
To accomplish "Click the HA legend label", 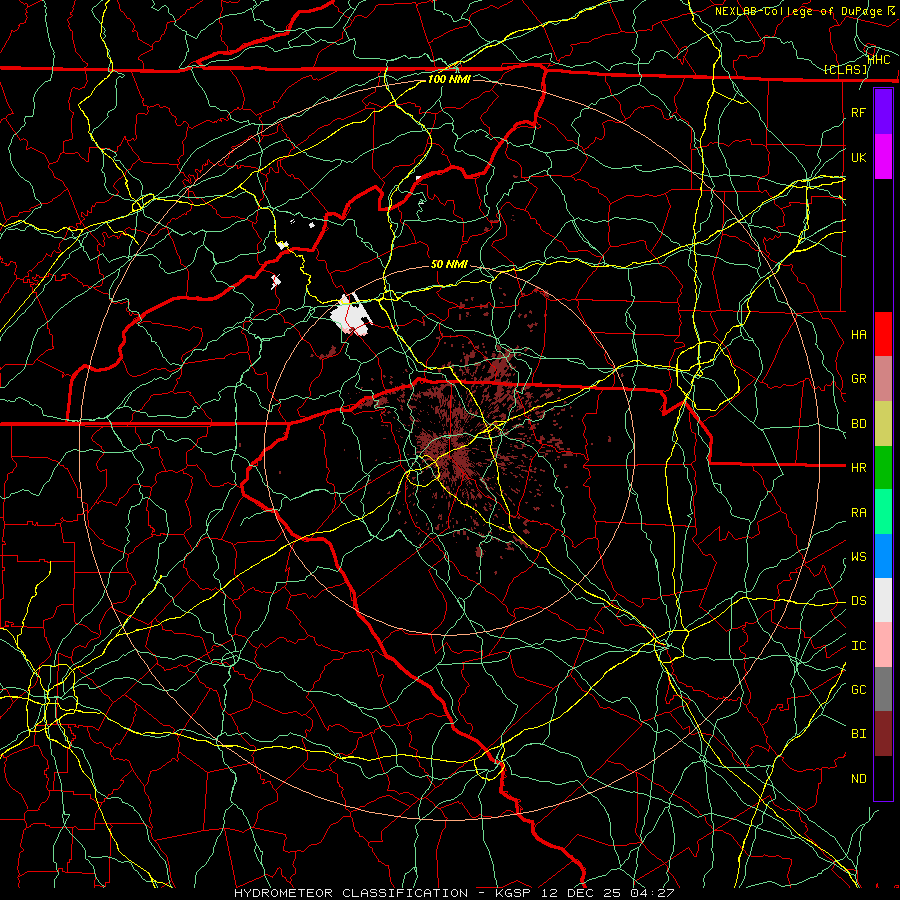I will coord(858,334).
